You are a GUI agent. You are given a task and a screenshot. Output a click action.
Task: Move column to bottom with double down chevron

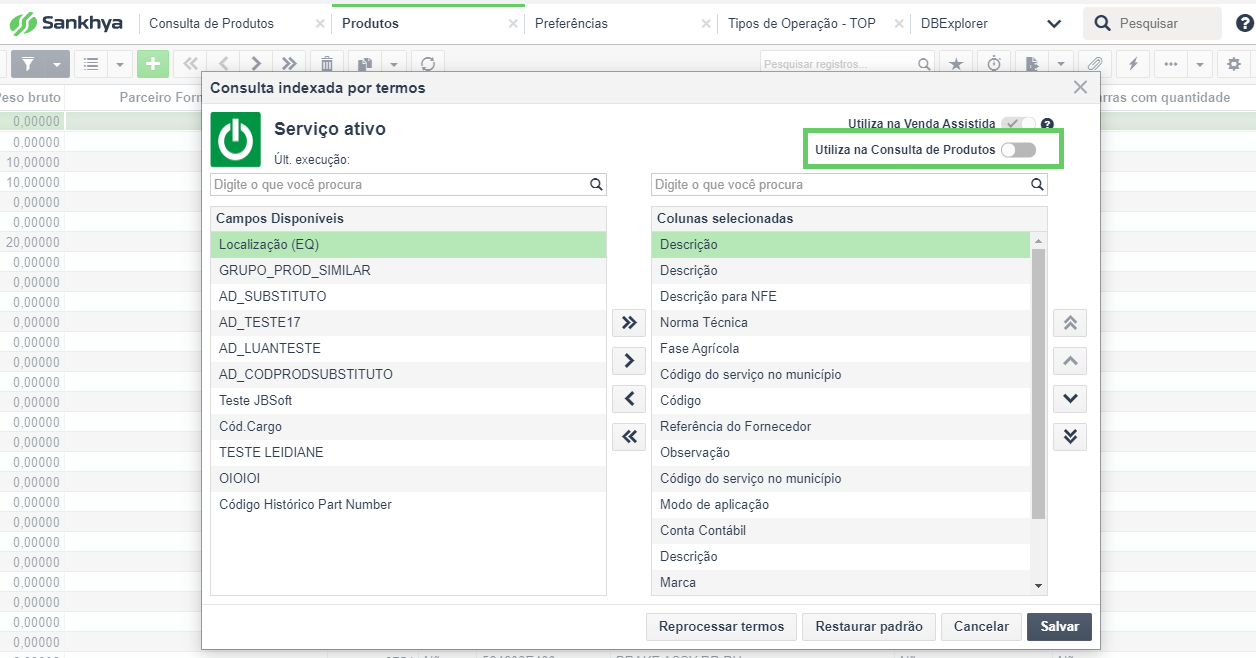coord(1070,437)
